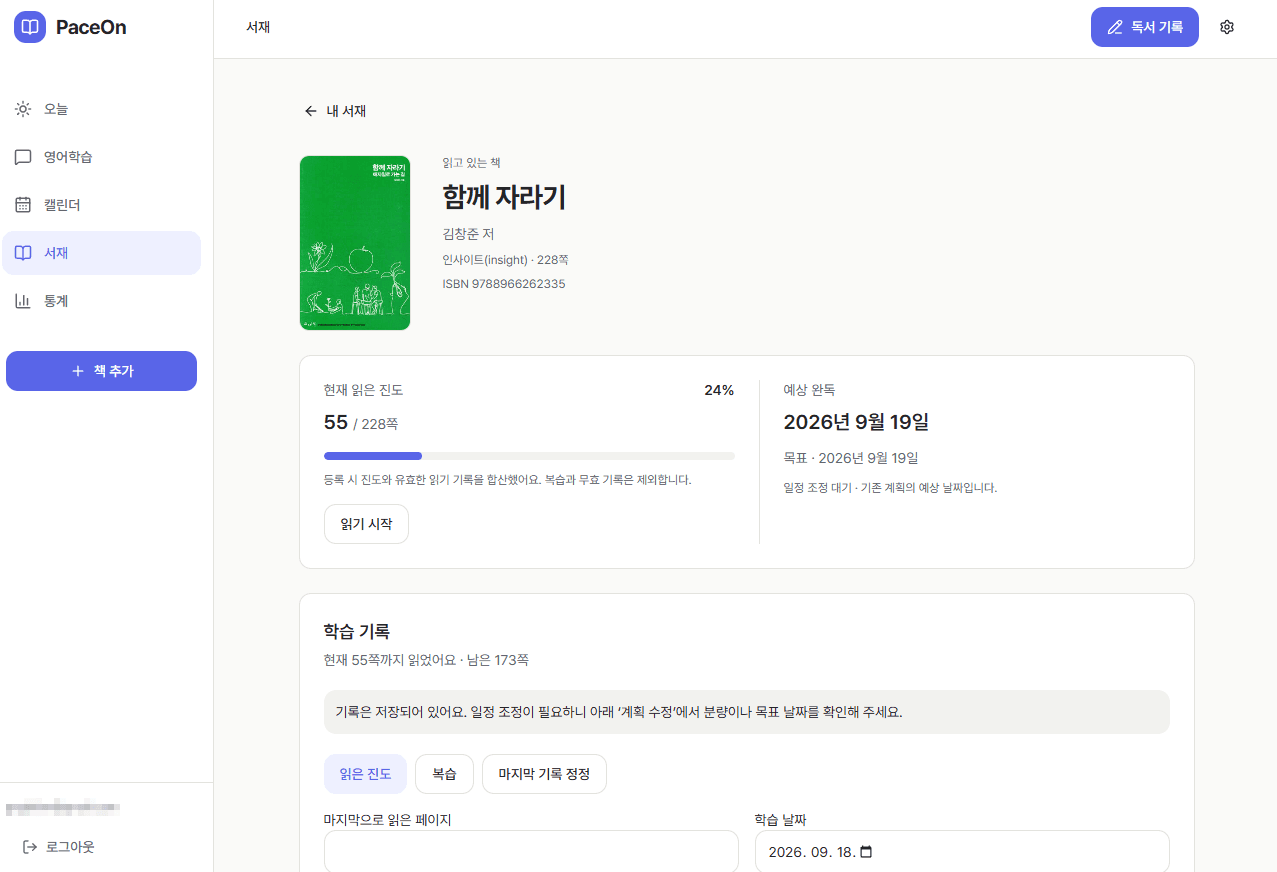Open 캘린더 from the sidebar
1277x872 pixels.
point(101,205)
